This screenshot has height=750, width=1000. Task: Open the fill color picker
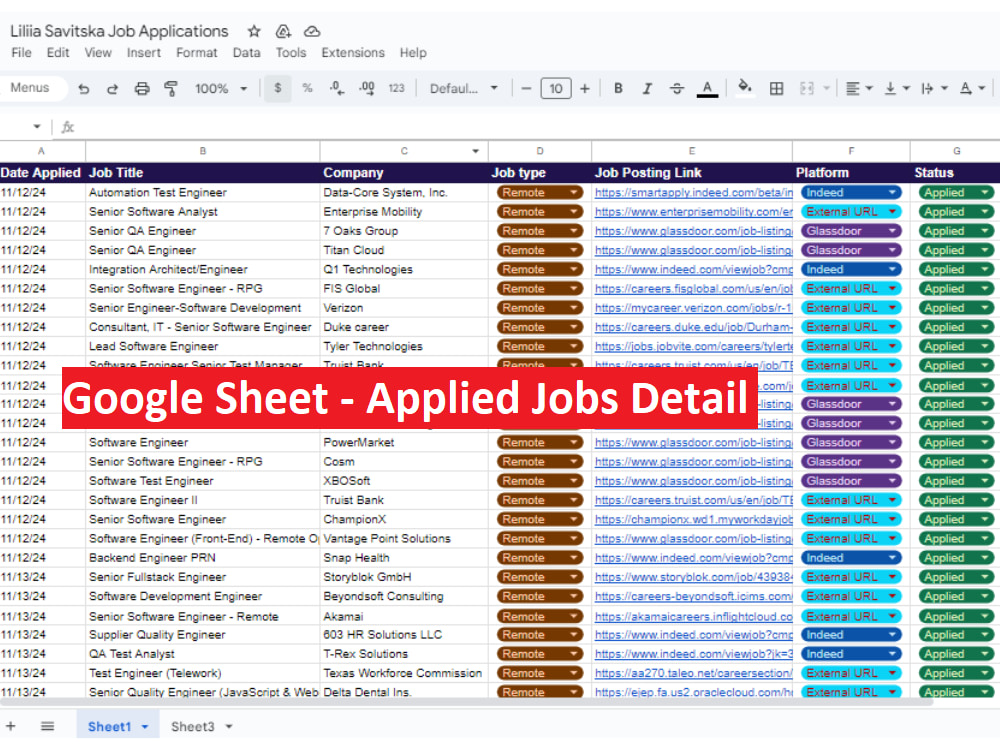(745, 87)
